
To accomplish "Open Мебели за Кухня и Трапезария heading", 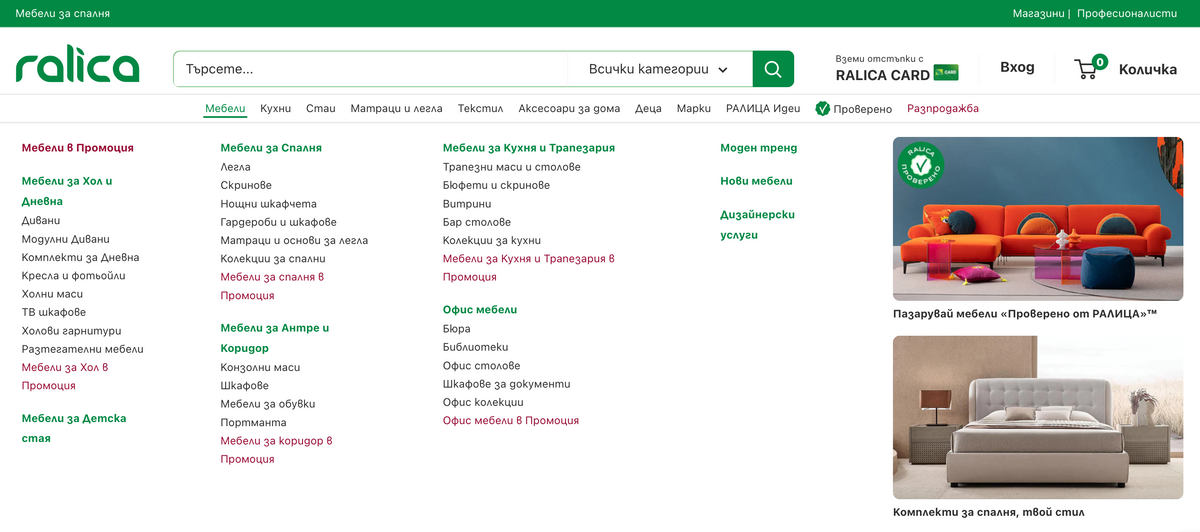I will [529, 148].
